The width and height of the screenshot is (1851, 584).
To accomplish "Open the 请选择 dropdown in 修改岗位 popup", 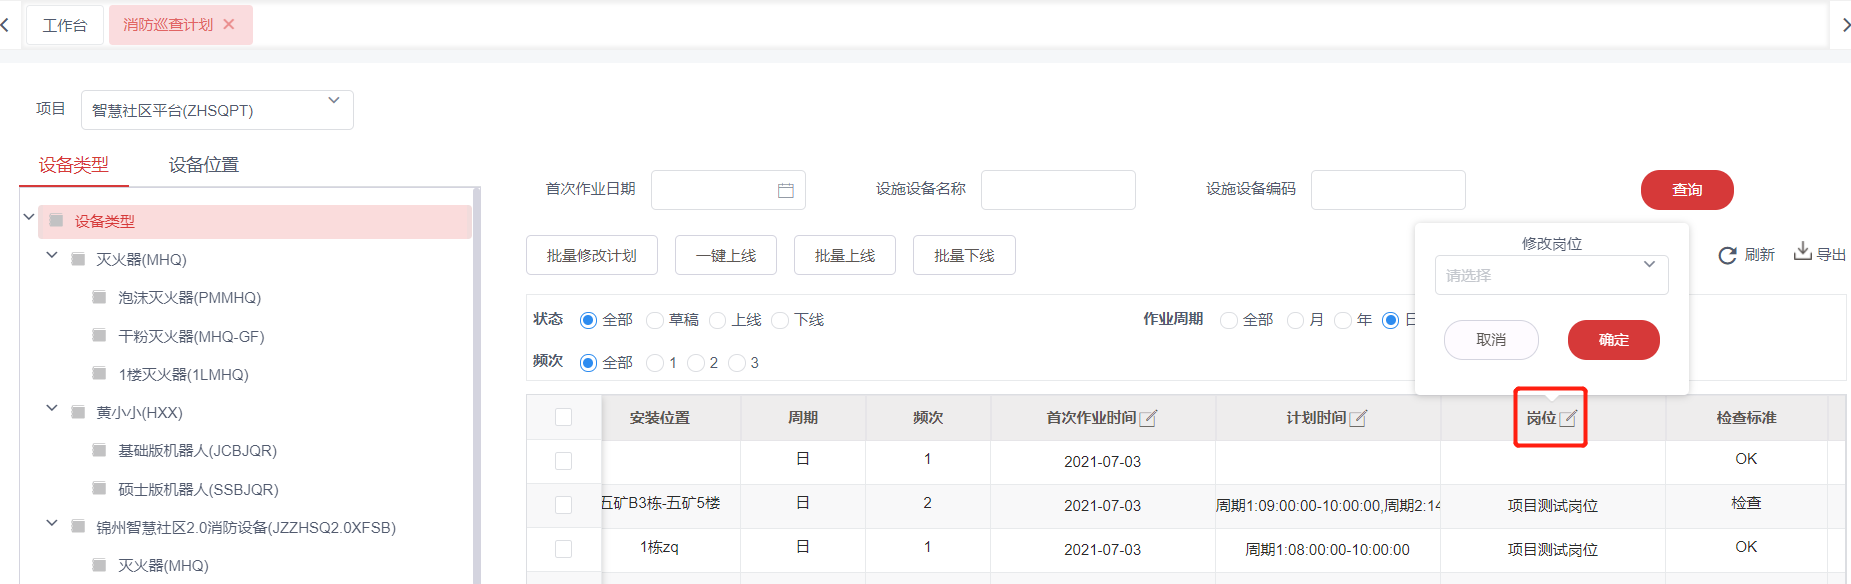I will pos(1551,275).
